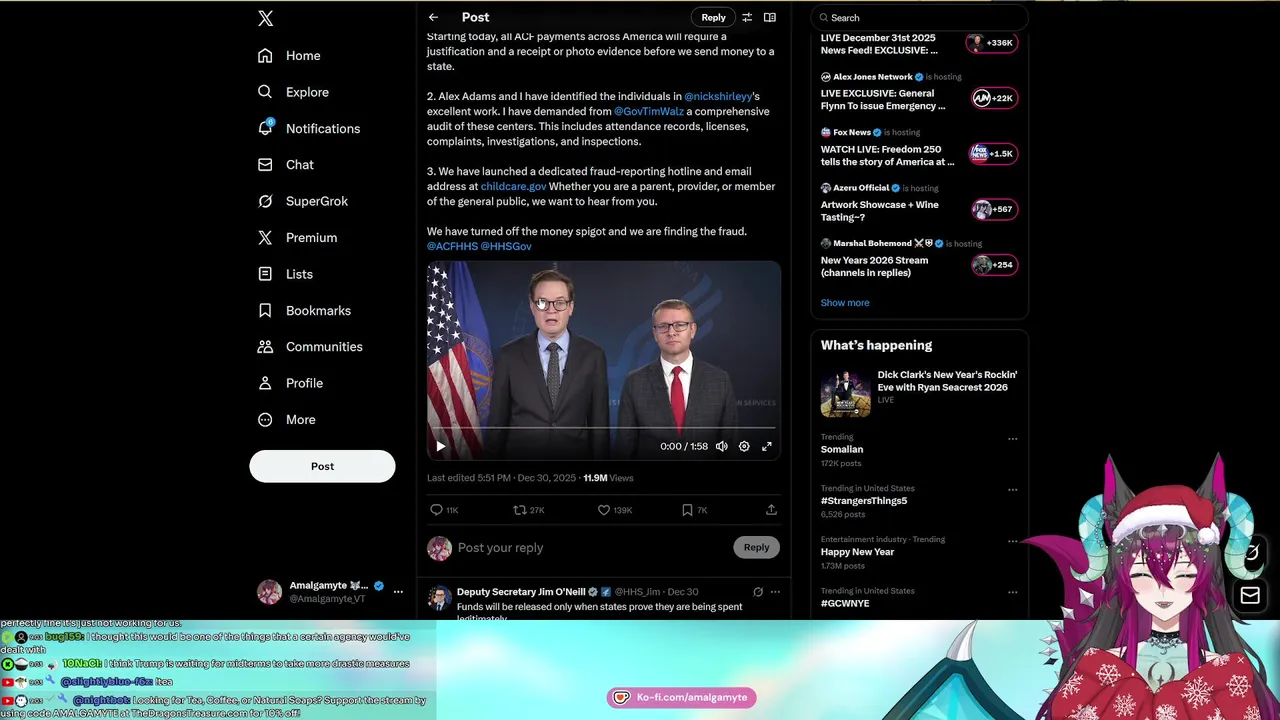This screenshot has height=720, width=1280.
Task: Open the Explore page
Action: 293,92
